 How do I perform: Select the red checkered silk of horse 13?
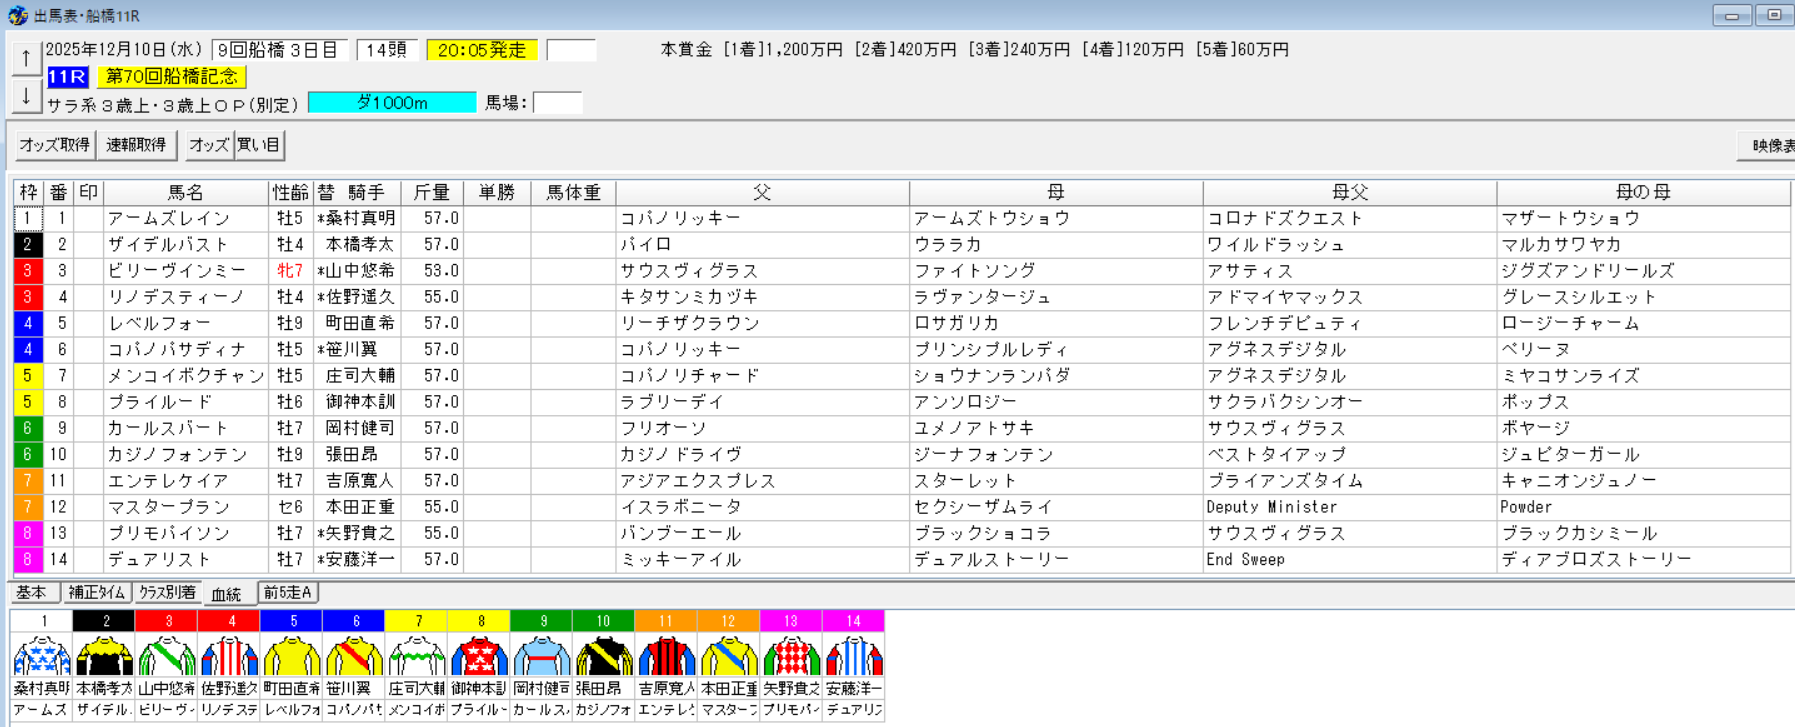[790, 656]
